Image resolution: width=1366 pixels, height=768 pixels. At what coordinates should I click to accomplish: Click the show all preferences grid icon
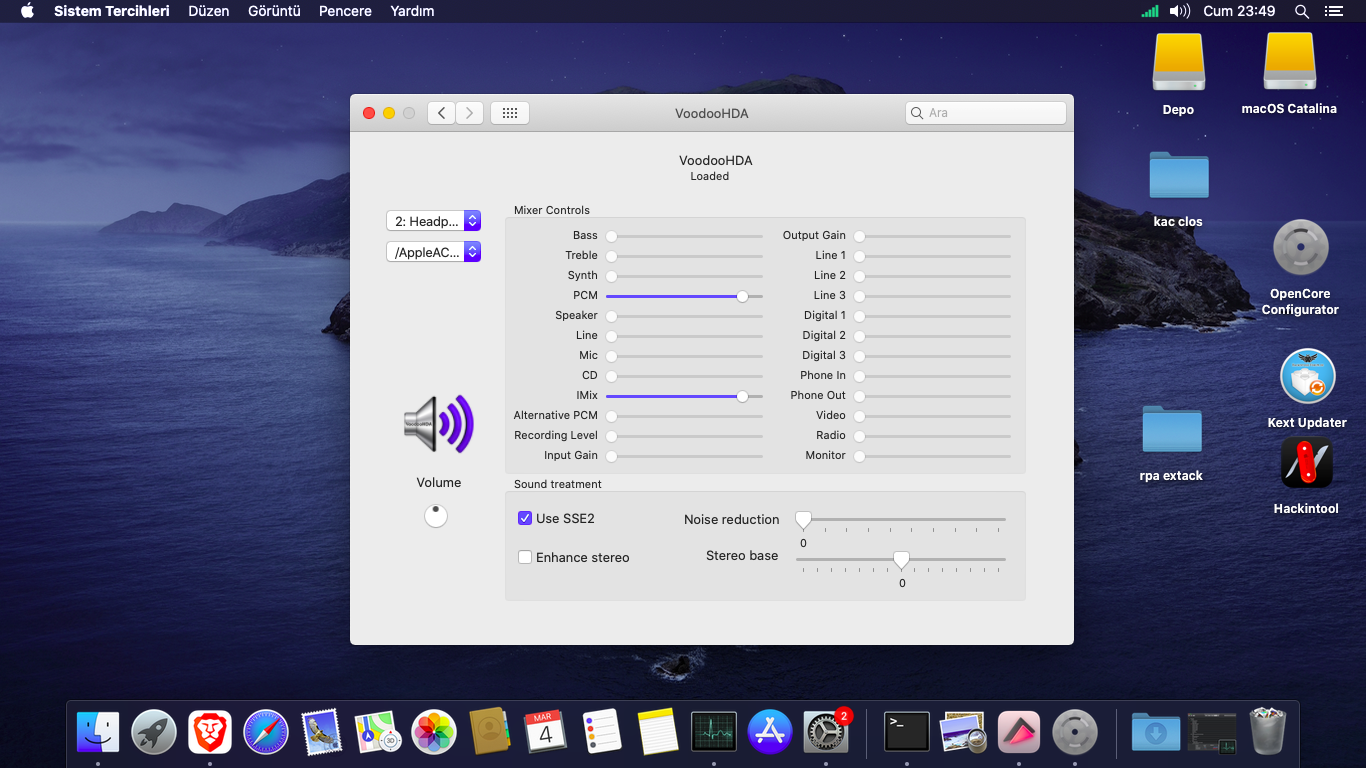click(509, 113)
